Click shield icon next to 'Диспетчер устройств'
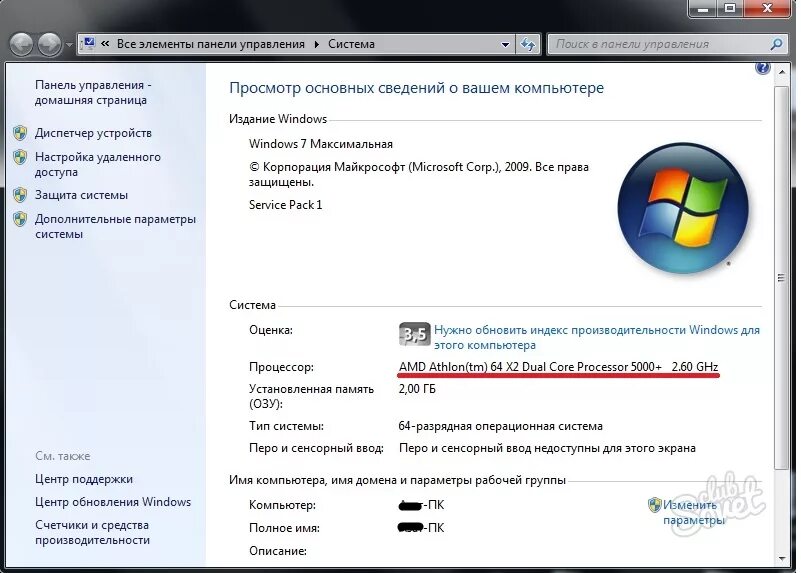The width and height of the screenshot is (801, 573). point(20,133)
